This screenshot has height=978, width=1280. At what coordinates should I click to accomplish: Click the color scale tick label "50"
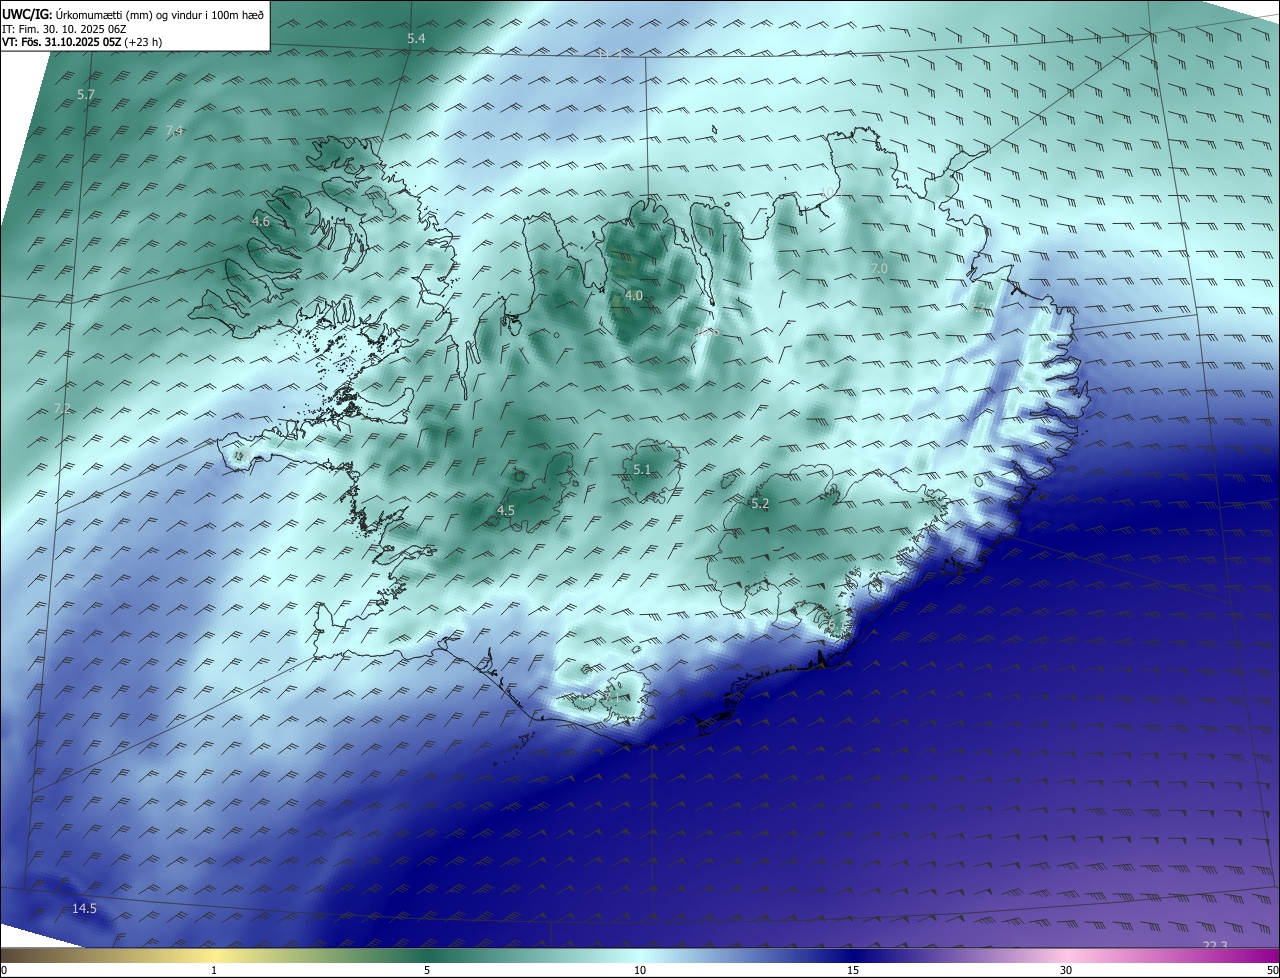point(1272,970)
